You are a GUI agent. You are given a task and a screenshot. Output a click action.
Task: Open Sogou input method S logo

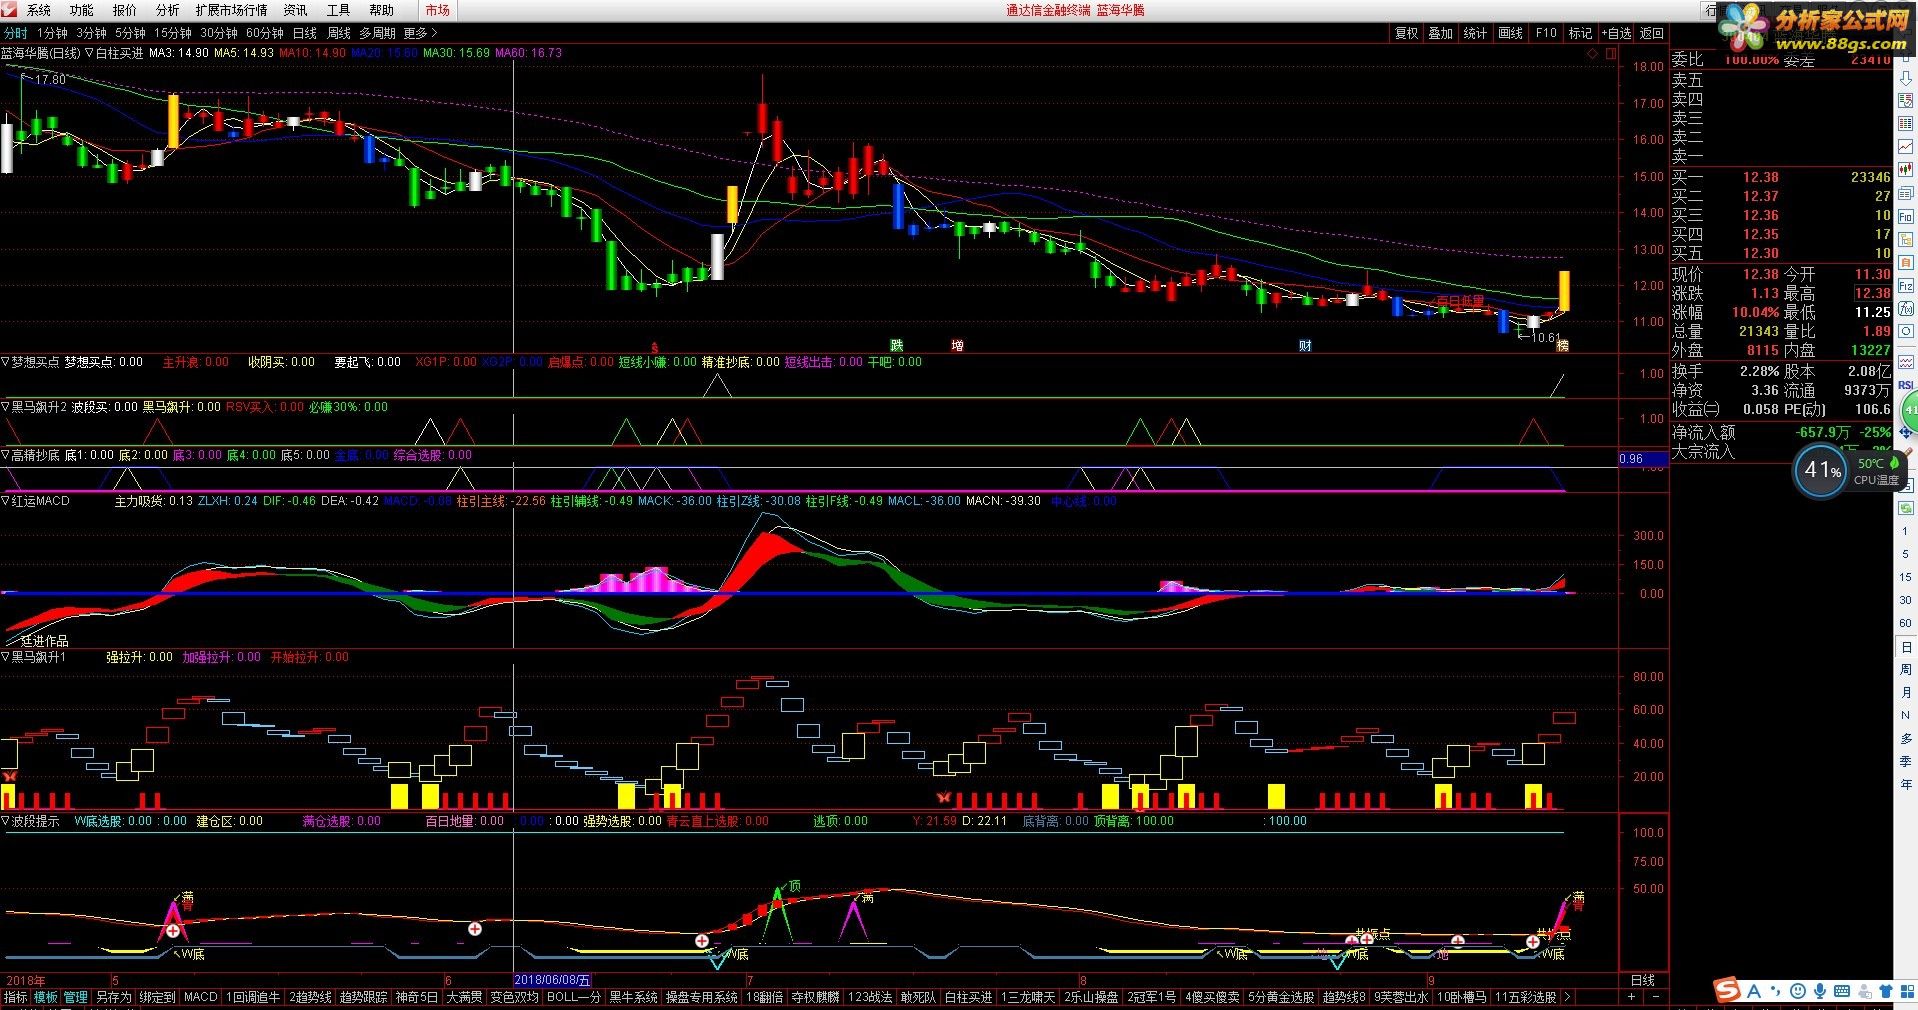(1727, 990)
